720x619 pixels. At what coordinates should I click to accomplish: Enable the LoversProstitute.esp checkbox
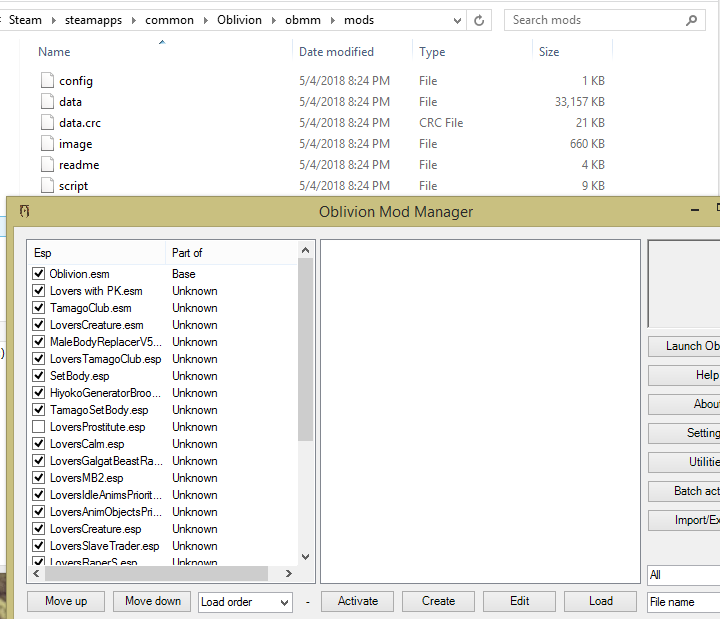click(39, 427)
